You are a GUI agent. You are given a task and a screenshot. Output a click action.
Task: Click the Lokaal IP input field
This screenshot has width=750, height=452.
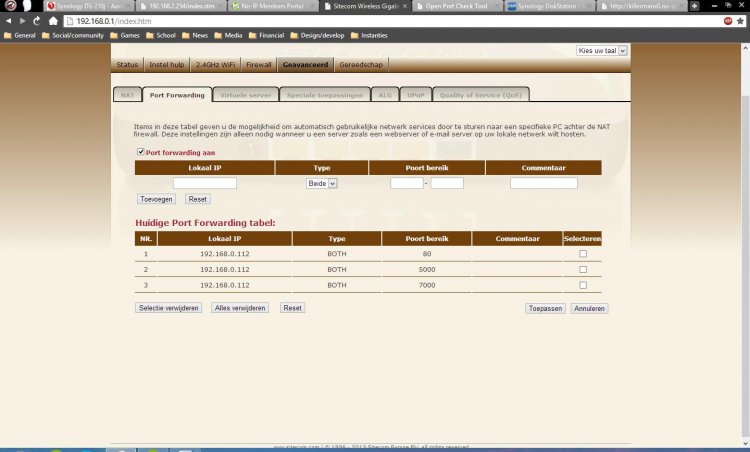[205, 183]
